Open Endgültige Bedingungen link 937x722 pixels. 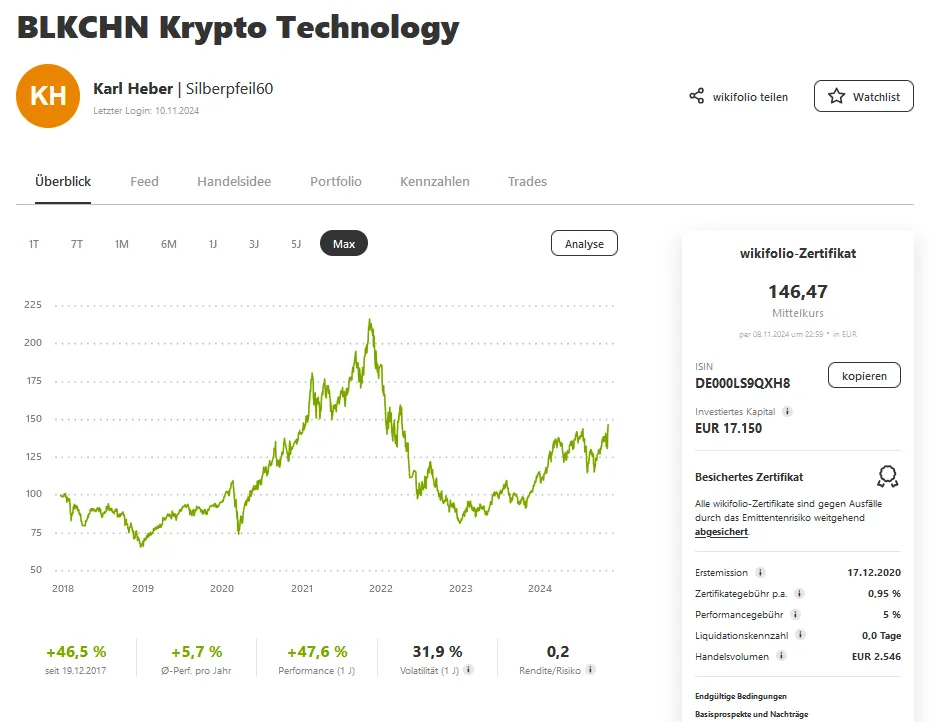coord(741,696)
